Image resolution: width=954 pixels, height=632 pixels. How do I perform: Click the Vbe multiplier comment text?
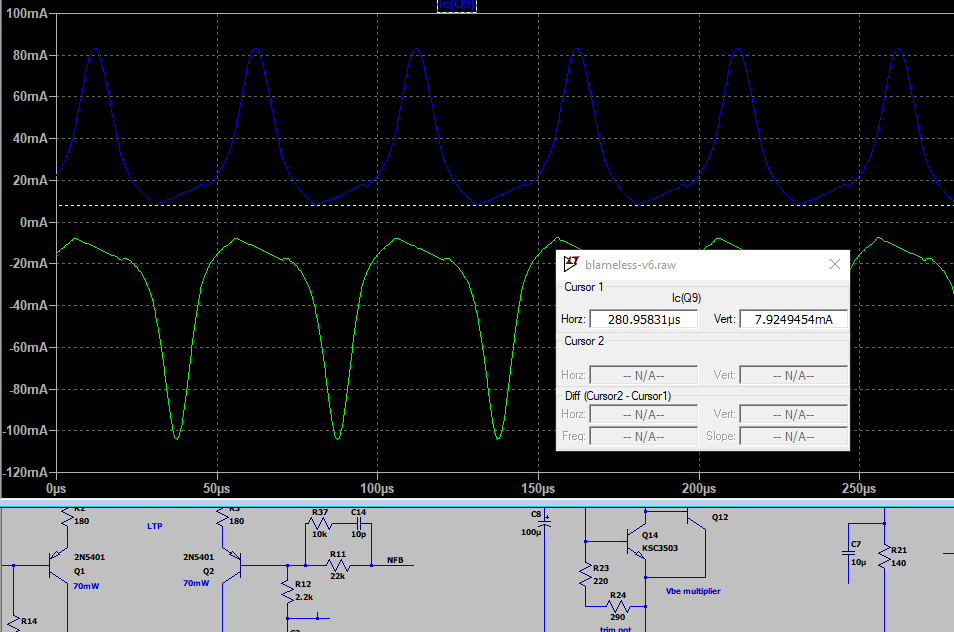[693, 591]
